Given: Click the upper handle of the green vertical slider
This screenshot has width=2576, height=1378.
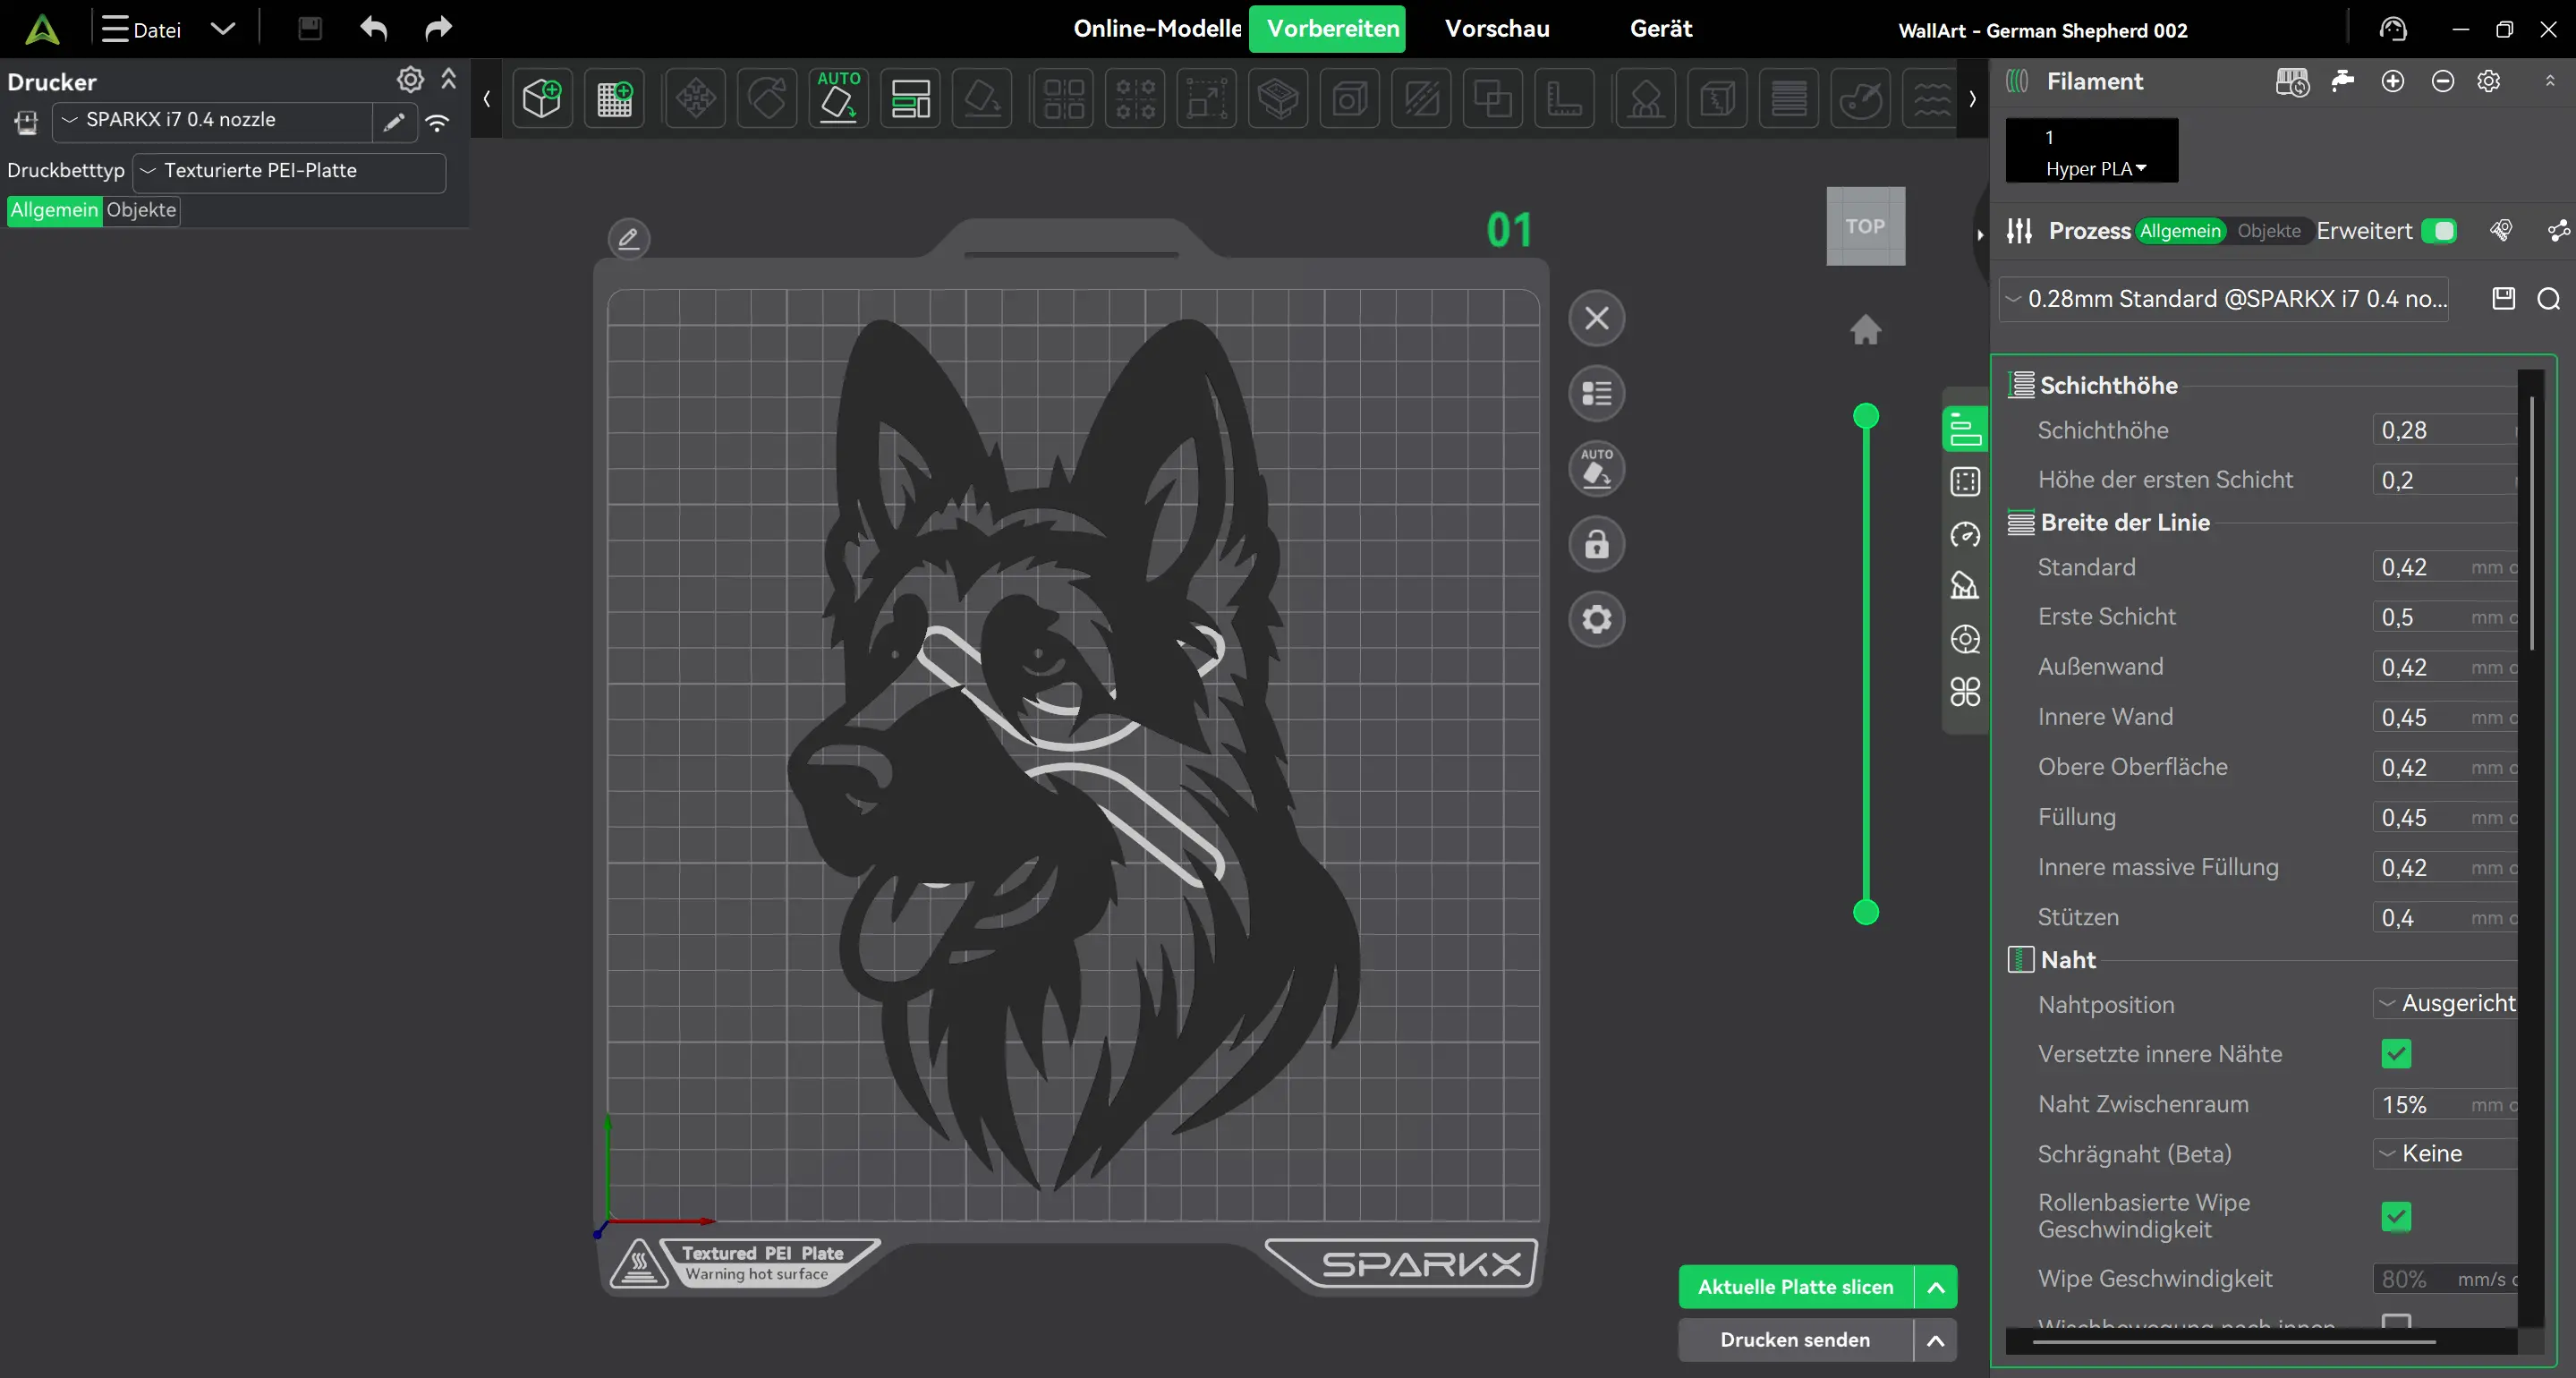Looking at the screenshot, I should [1866, 416].
